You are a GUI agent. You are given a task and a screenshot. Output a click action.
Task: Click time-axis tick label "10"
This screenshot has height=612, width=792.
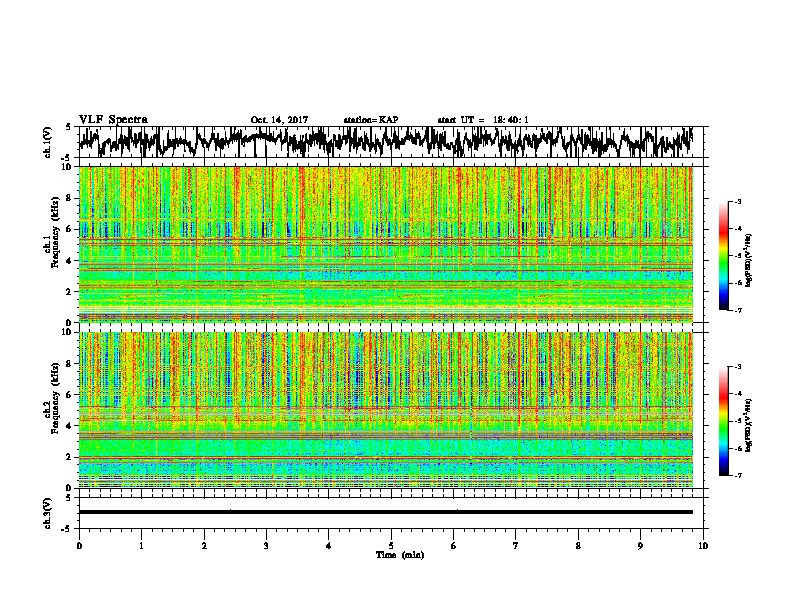pyautogui.click(x=703, y=546)
